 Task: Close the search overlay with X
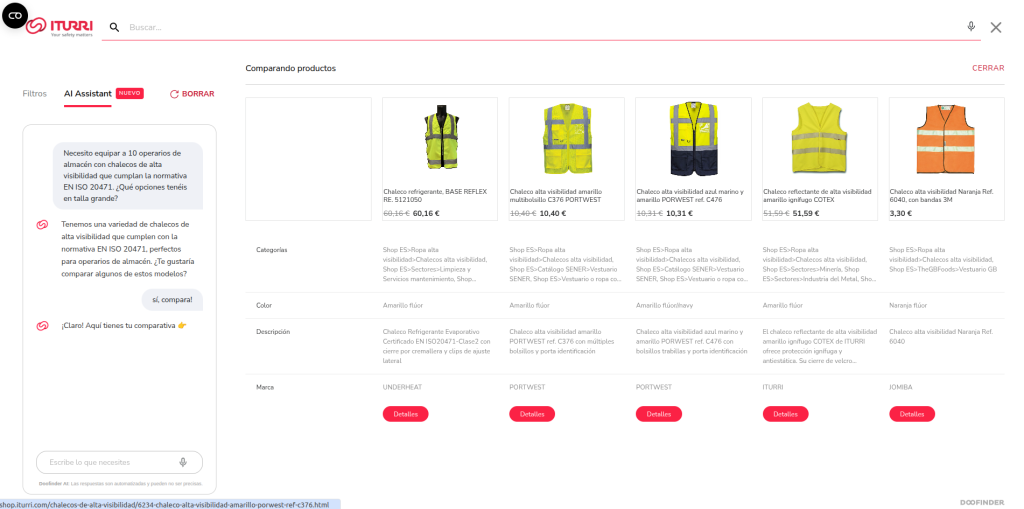(x=995, y=27)
